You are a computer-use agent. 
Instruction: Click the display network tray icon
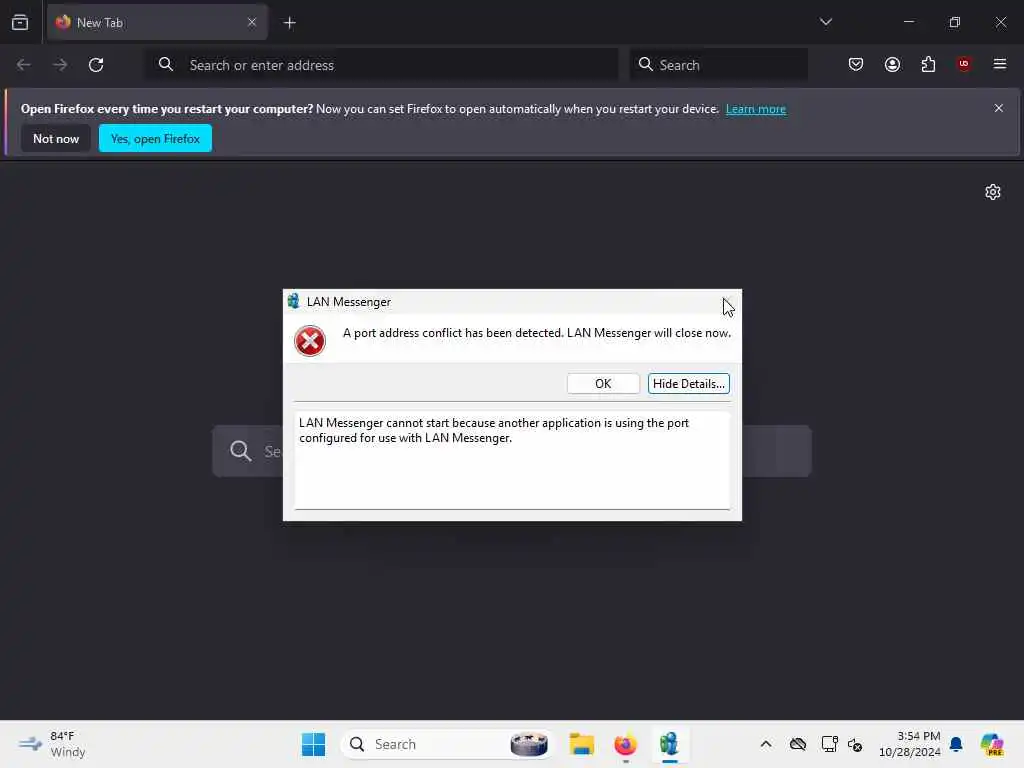(x=829, y=744)
